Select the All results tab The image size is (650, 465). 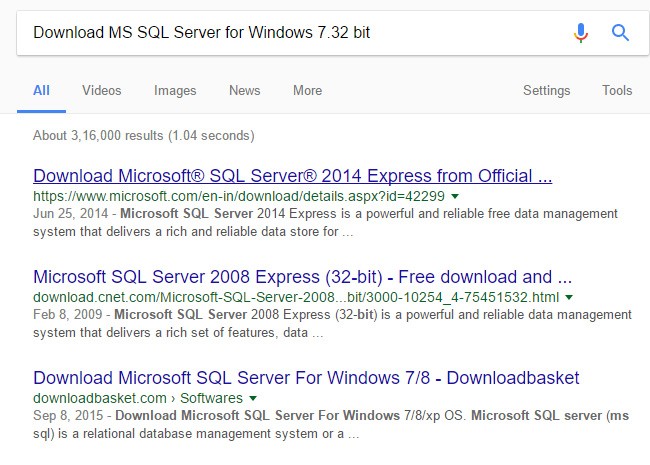[x=41, y=90]
